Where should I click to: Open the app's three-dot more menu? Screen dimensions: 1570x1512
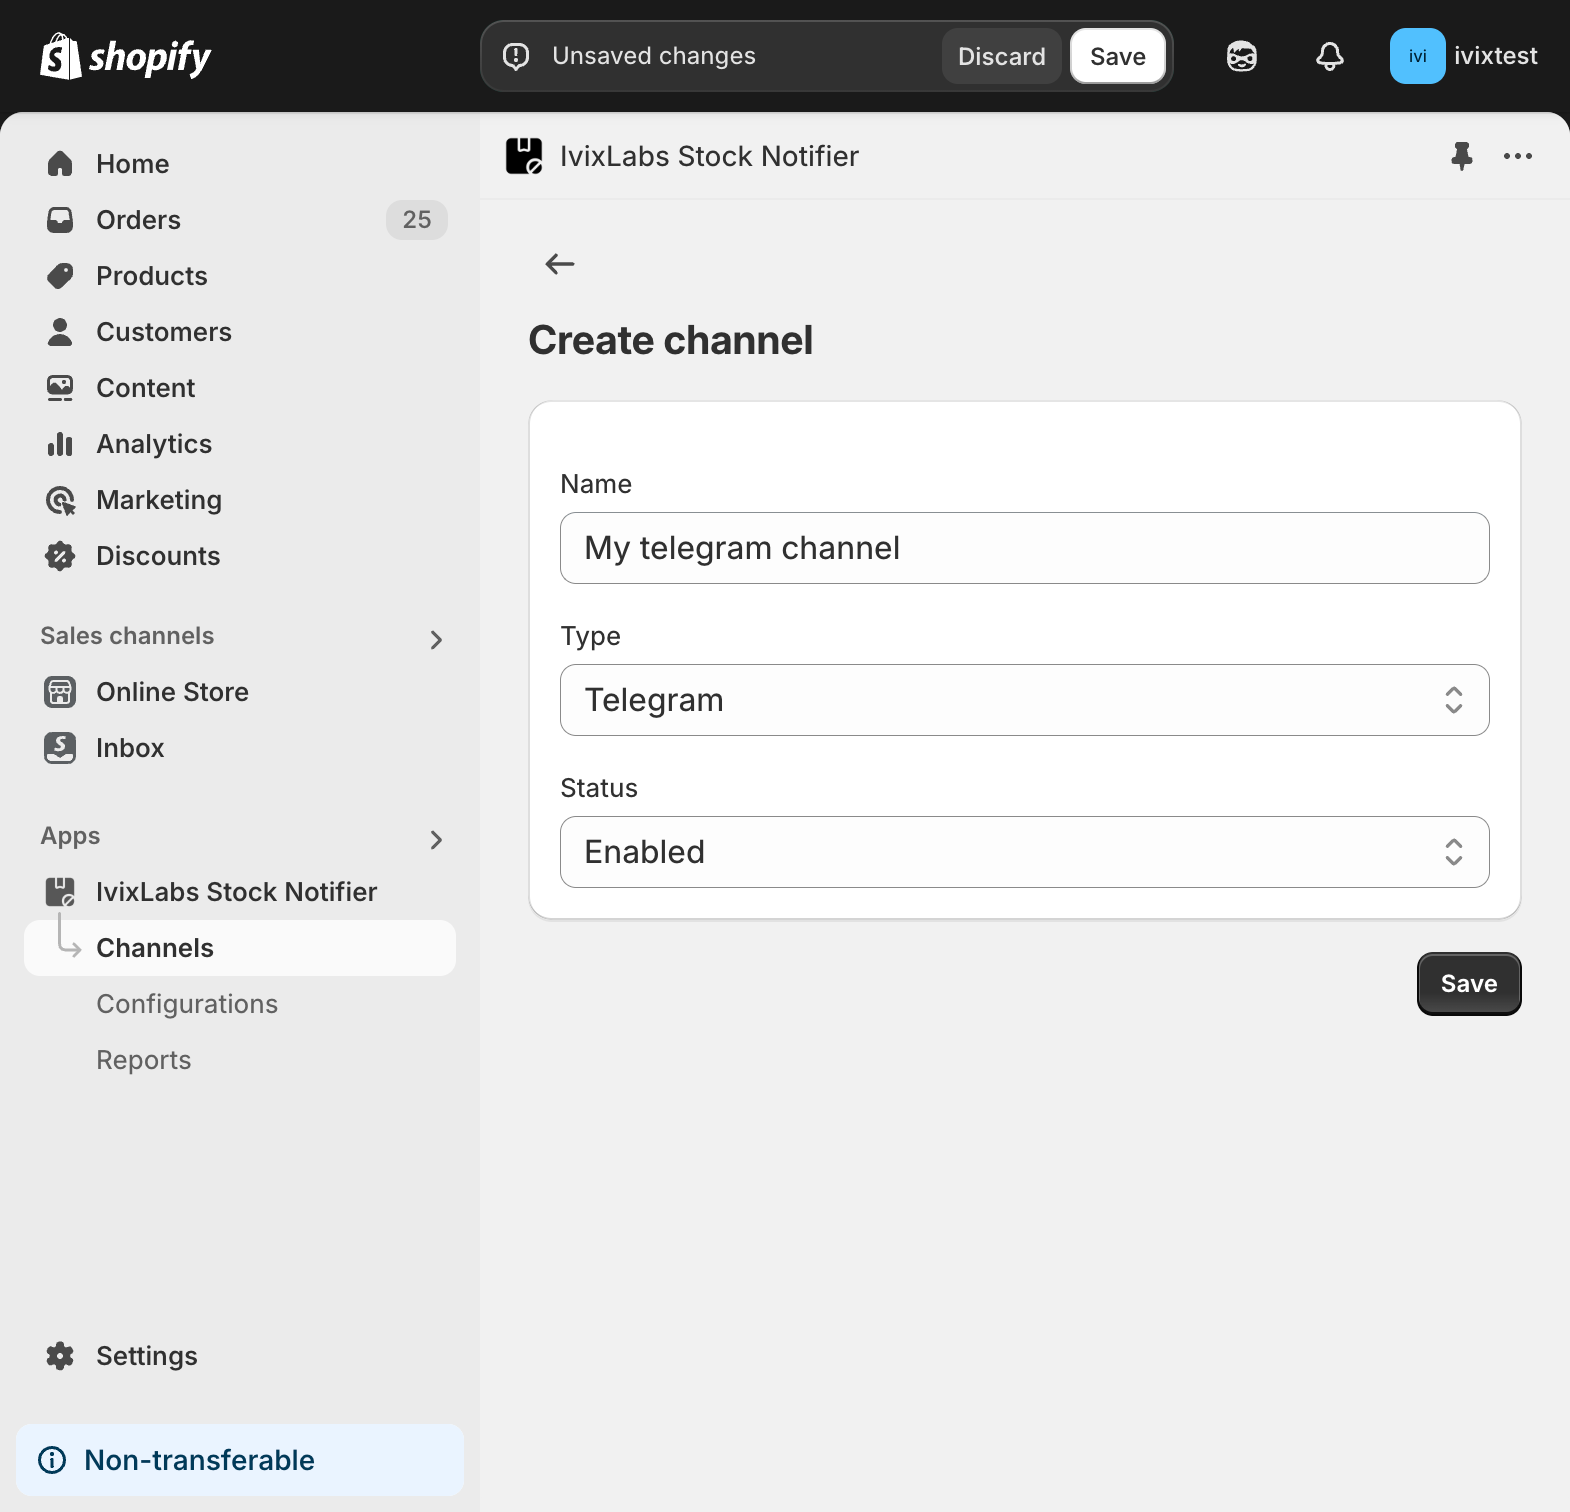[1518, 156]
